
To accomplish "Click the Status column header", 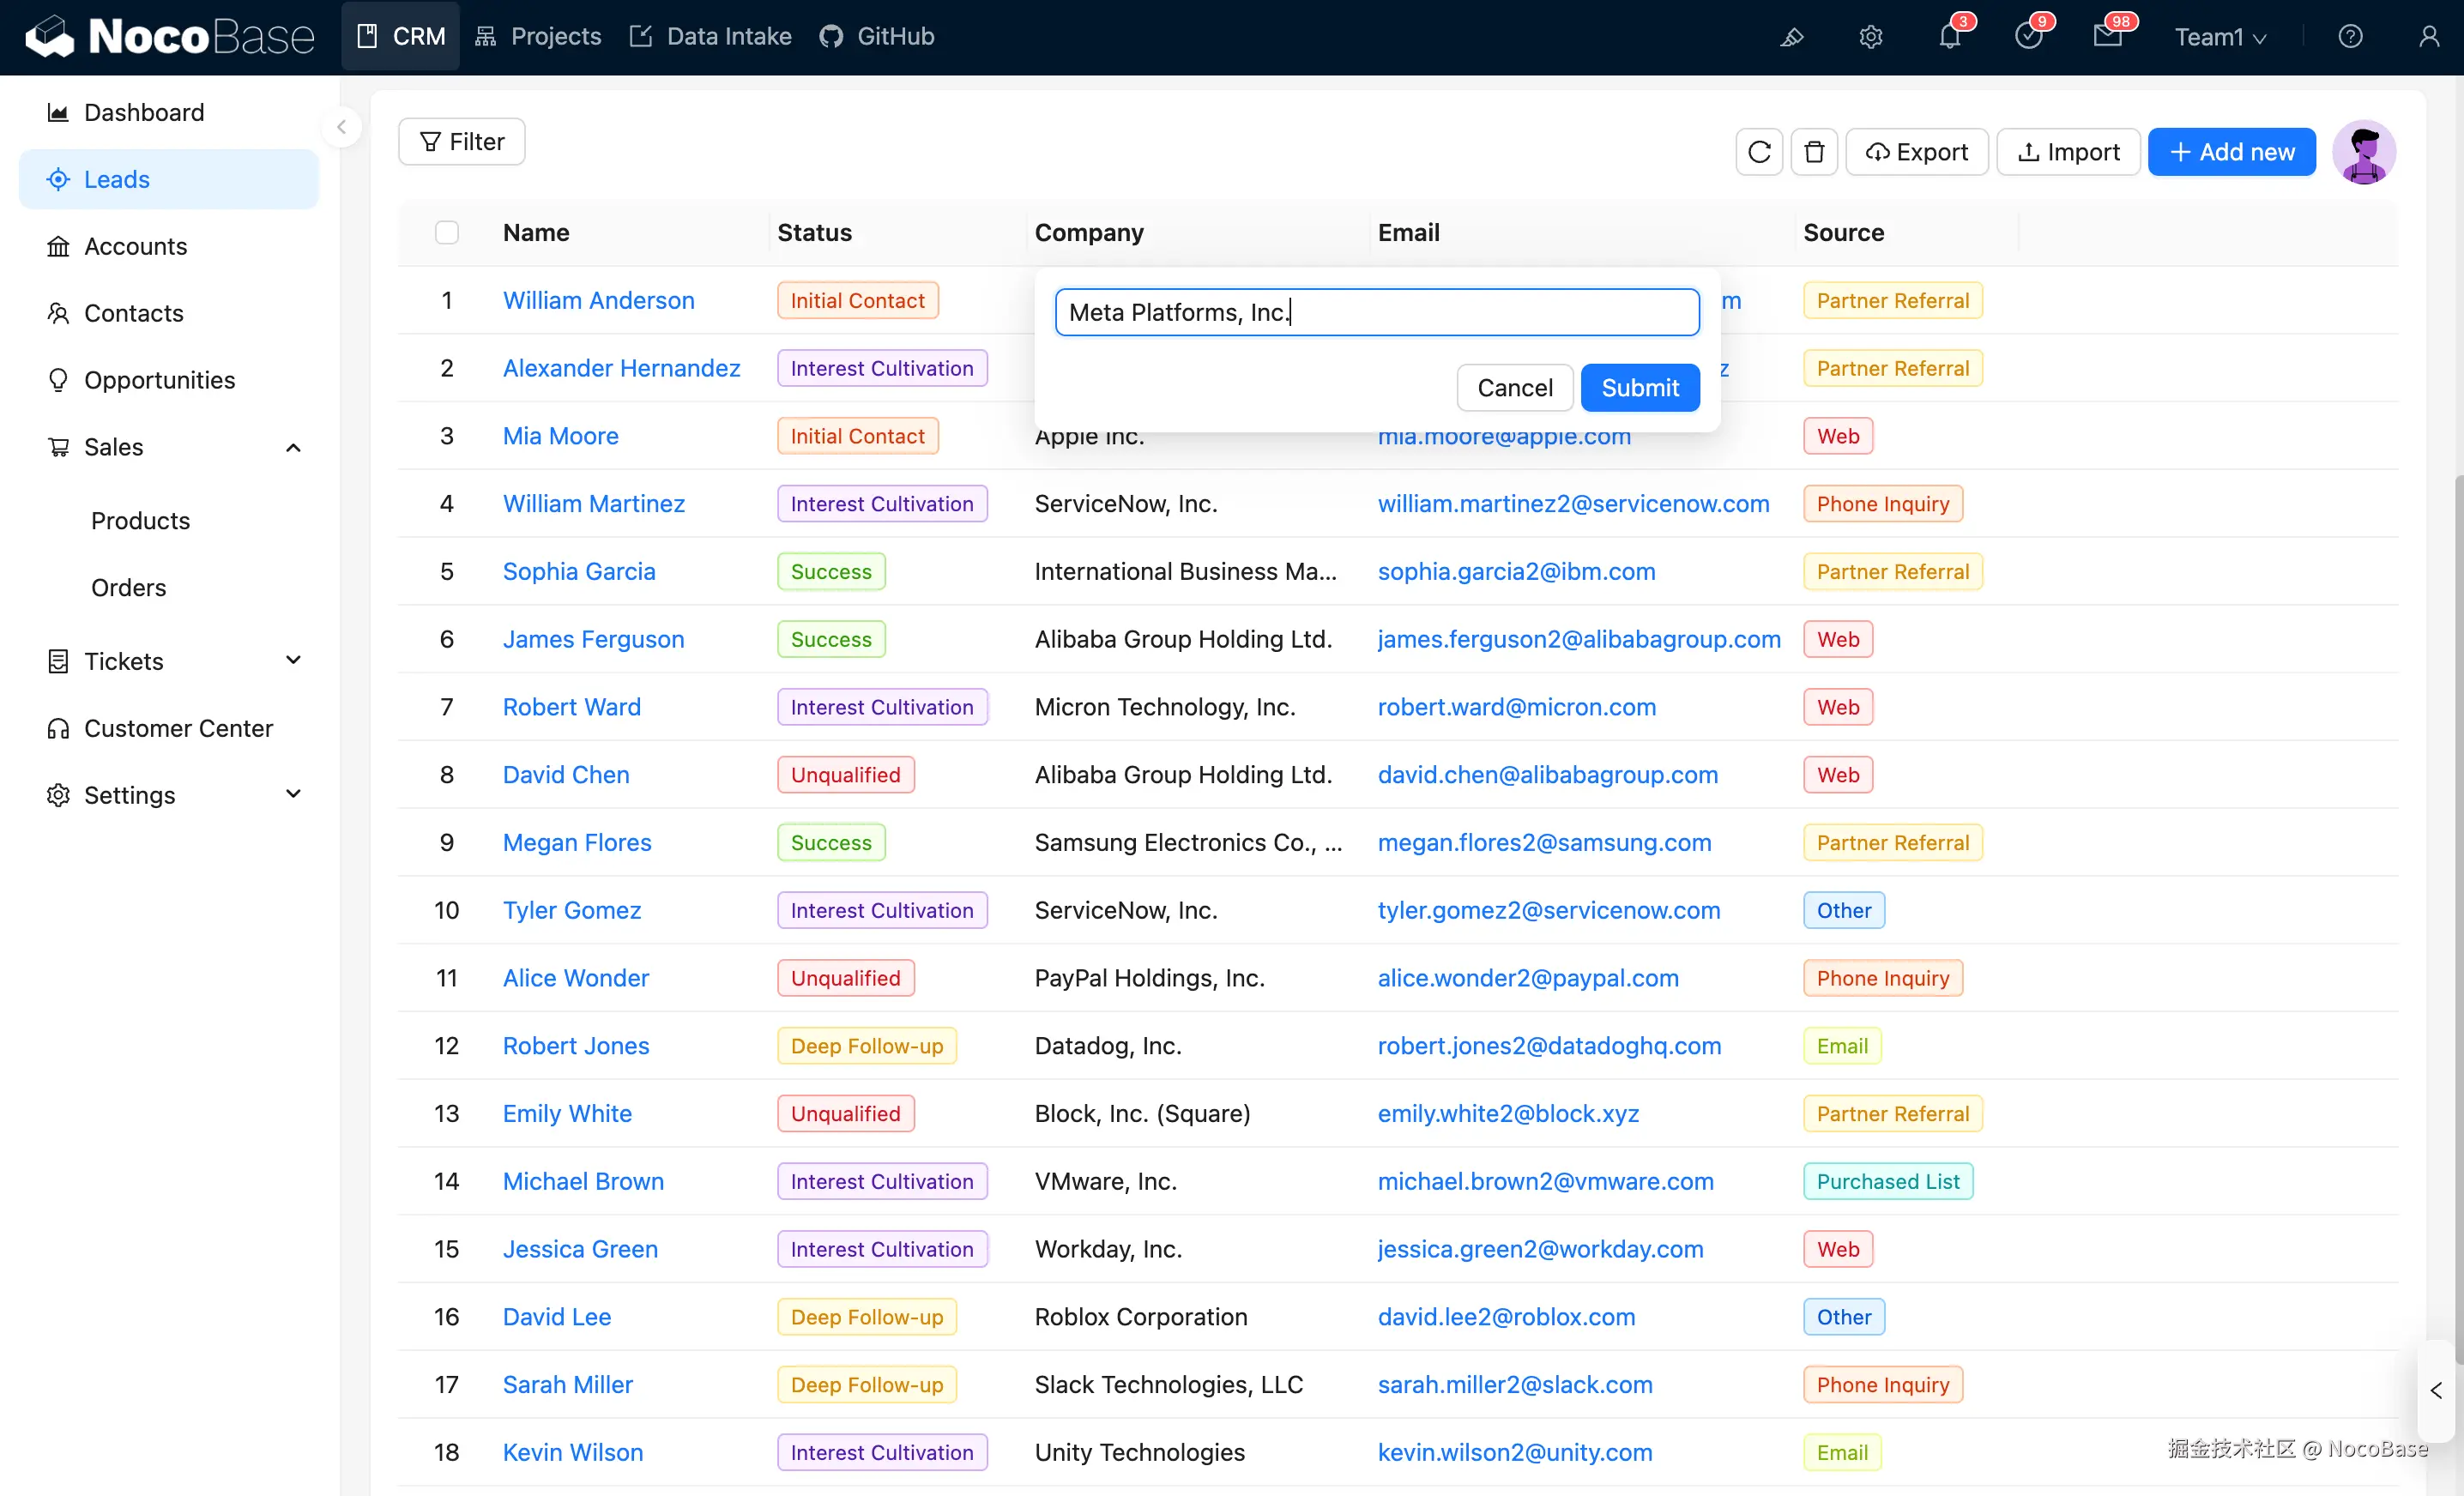I will (814, 232).
